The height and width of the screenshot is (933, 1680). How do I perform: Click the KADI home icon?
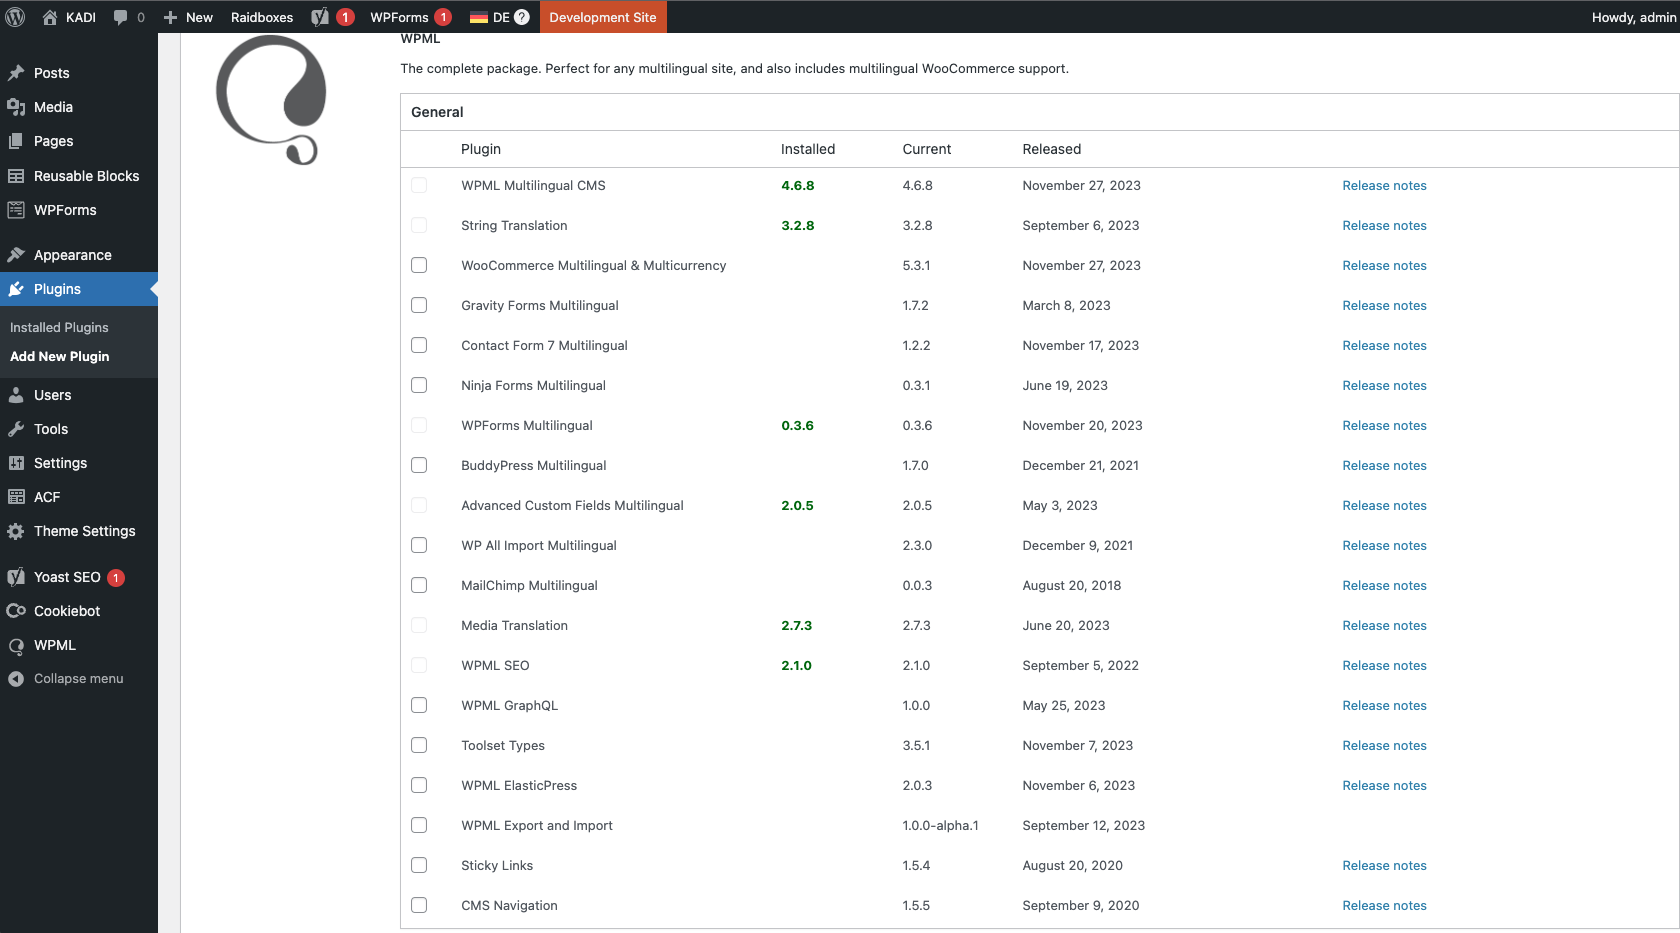(50, 17)
